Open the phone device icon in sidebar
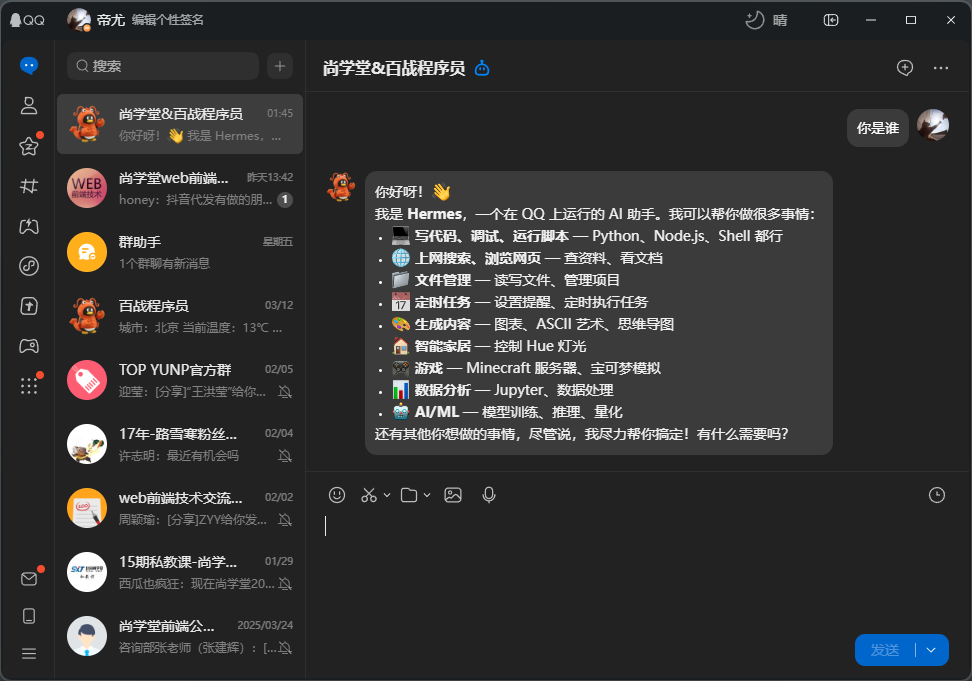972x681 pixels. coord(29,616)
